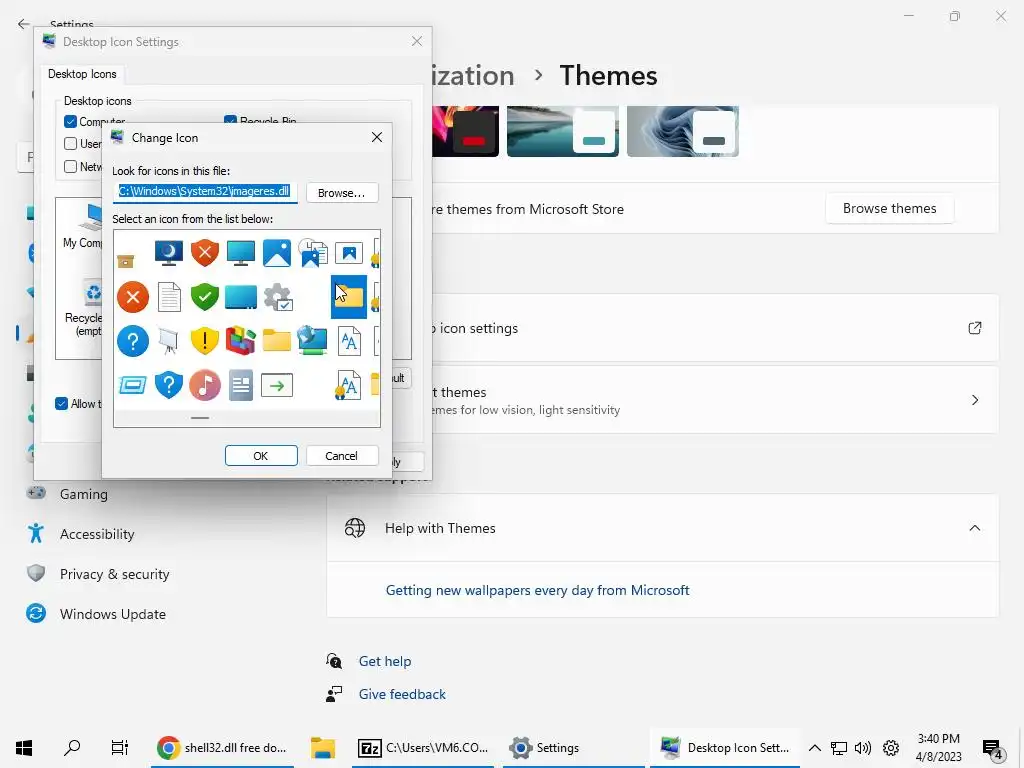Screen dimensions: 1024x768
Task: Select the window with green arrow icon
Action: [277, 385]
